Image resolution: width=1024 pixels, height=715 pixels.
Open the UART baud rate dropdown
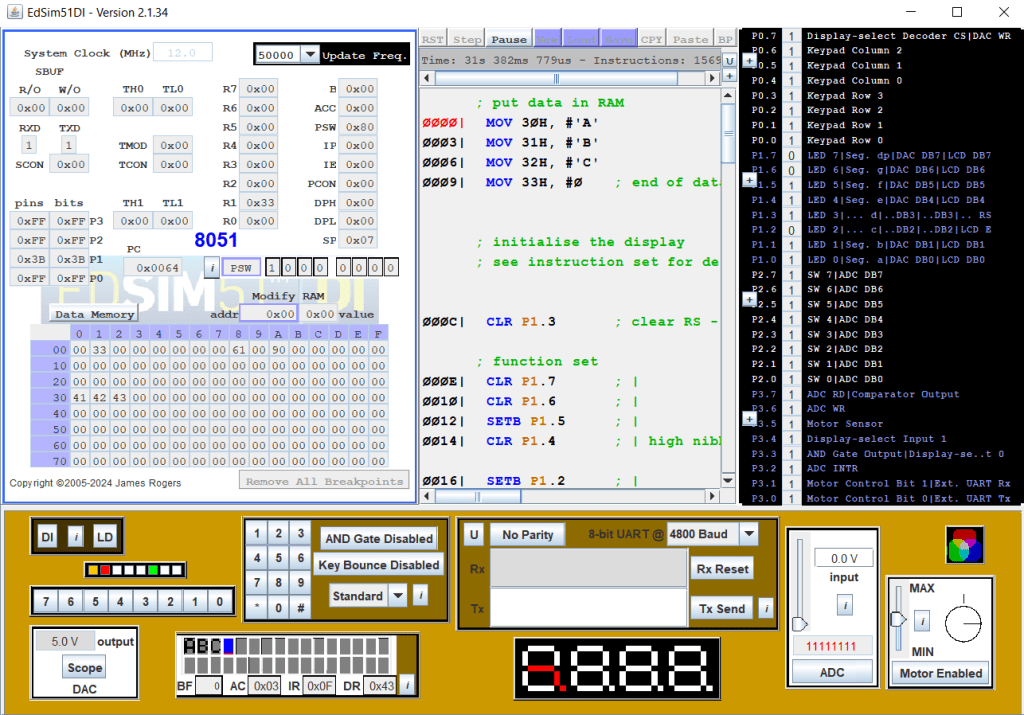tap(748, 534)
